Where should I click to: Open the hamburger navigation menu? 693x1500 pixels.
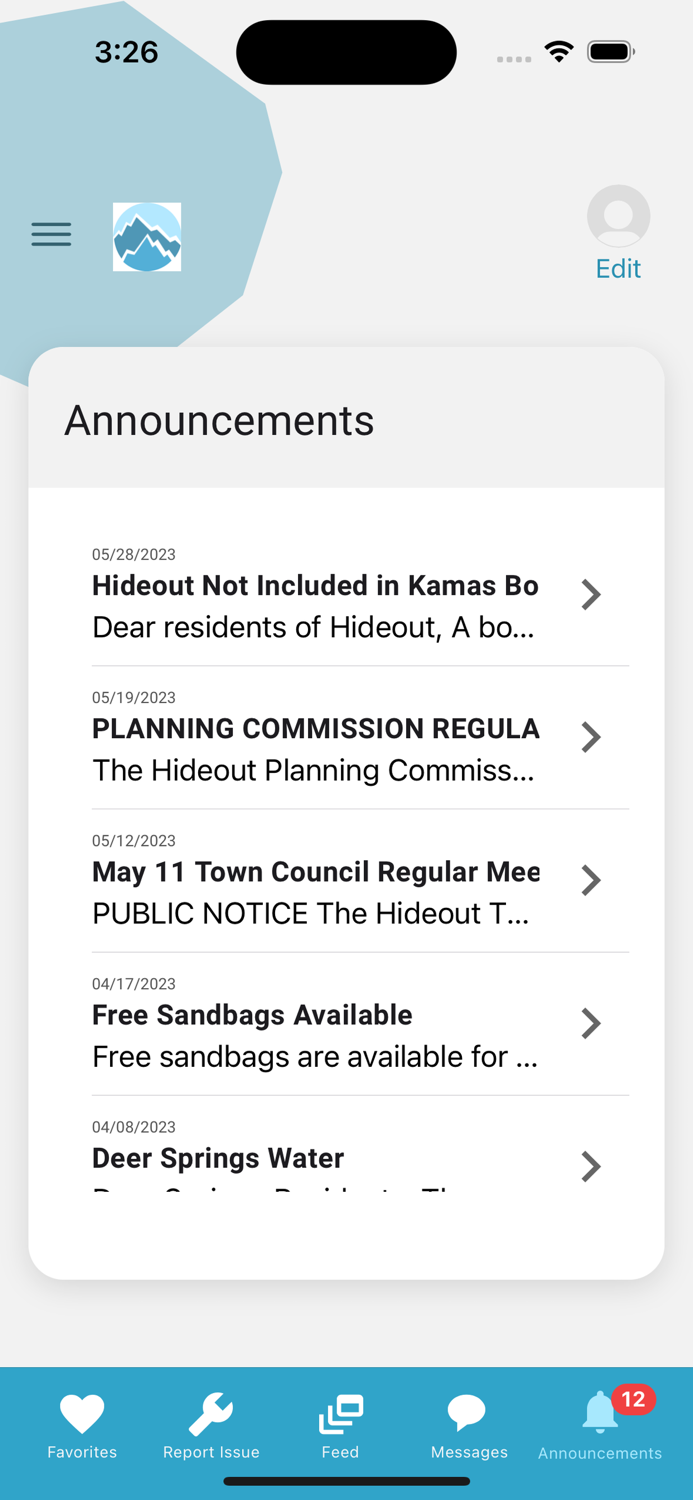point(51,234)
